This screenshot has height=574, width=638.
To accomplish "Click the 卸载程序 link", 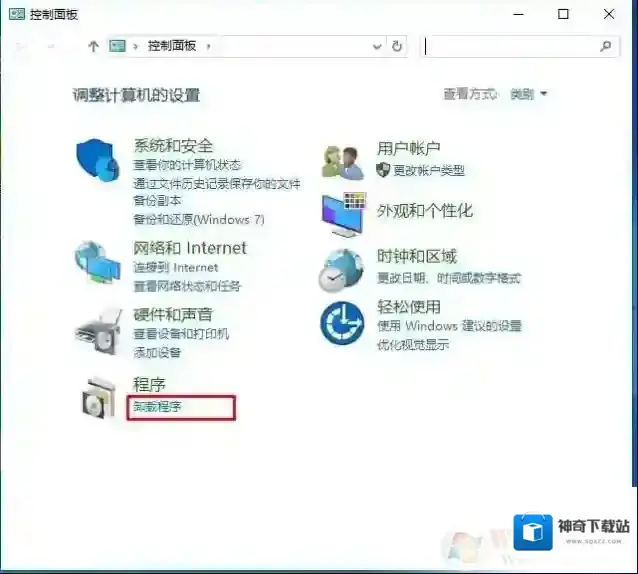I will [x=158, y=407].
